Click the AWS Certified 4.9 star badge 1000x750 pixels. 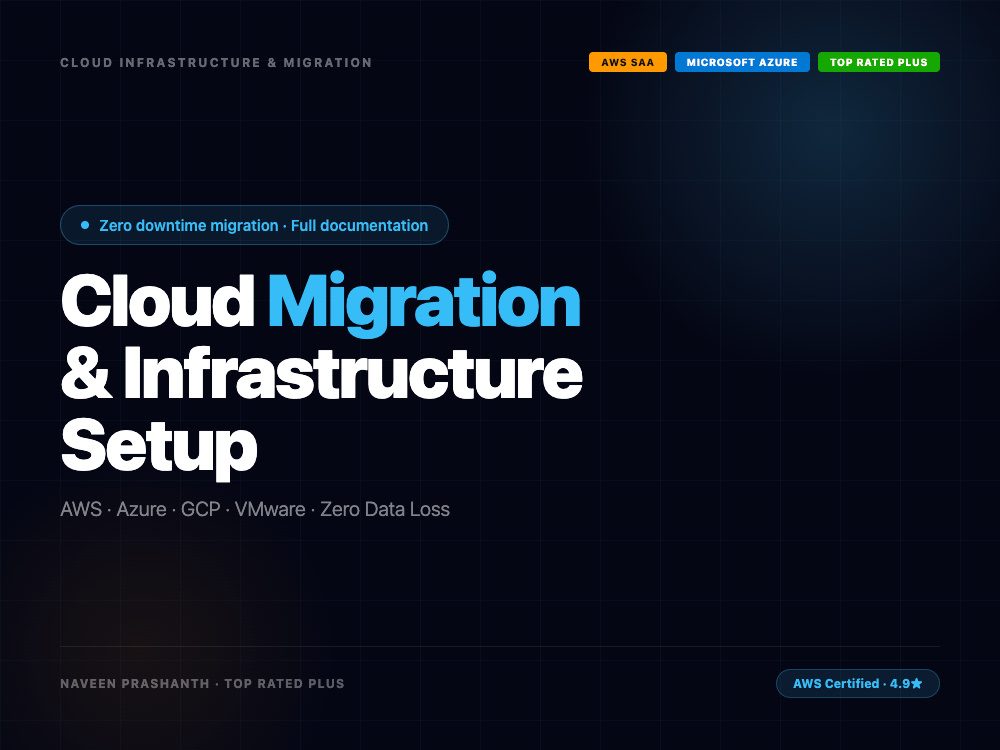tap(857, 683)
